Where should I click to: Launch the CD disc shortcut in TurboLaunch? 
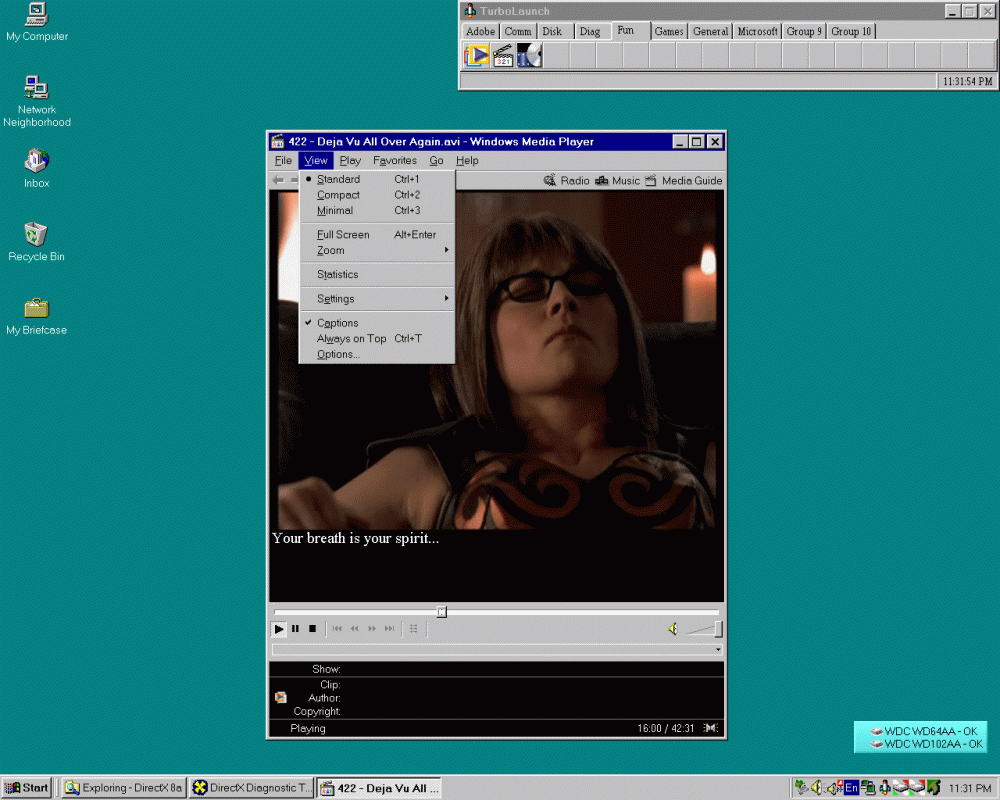(529, 55)
